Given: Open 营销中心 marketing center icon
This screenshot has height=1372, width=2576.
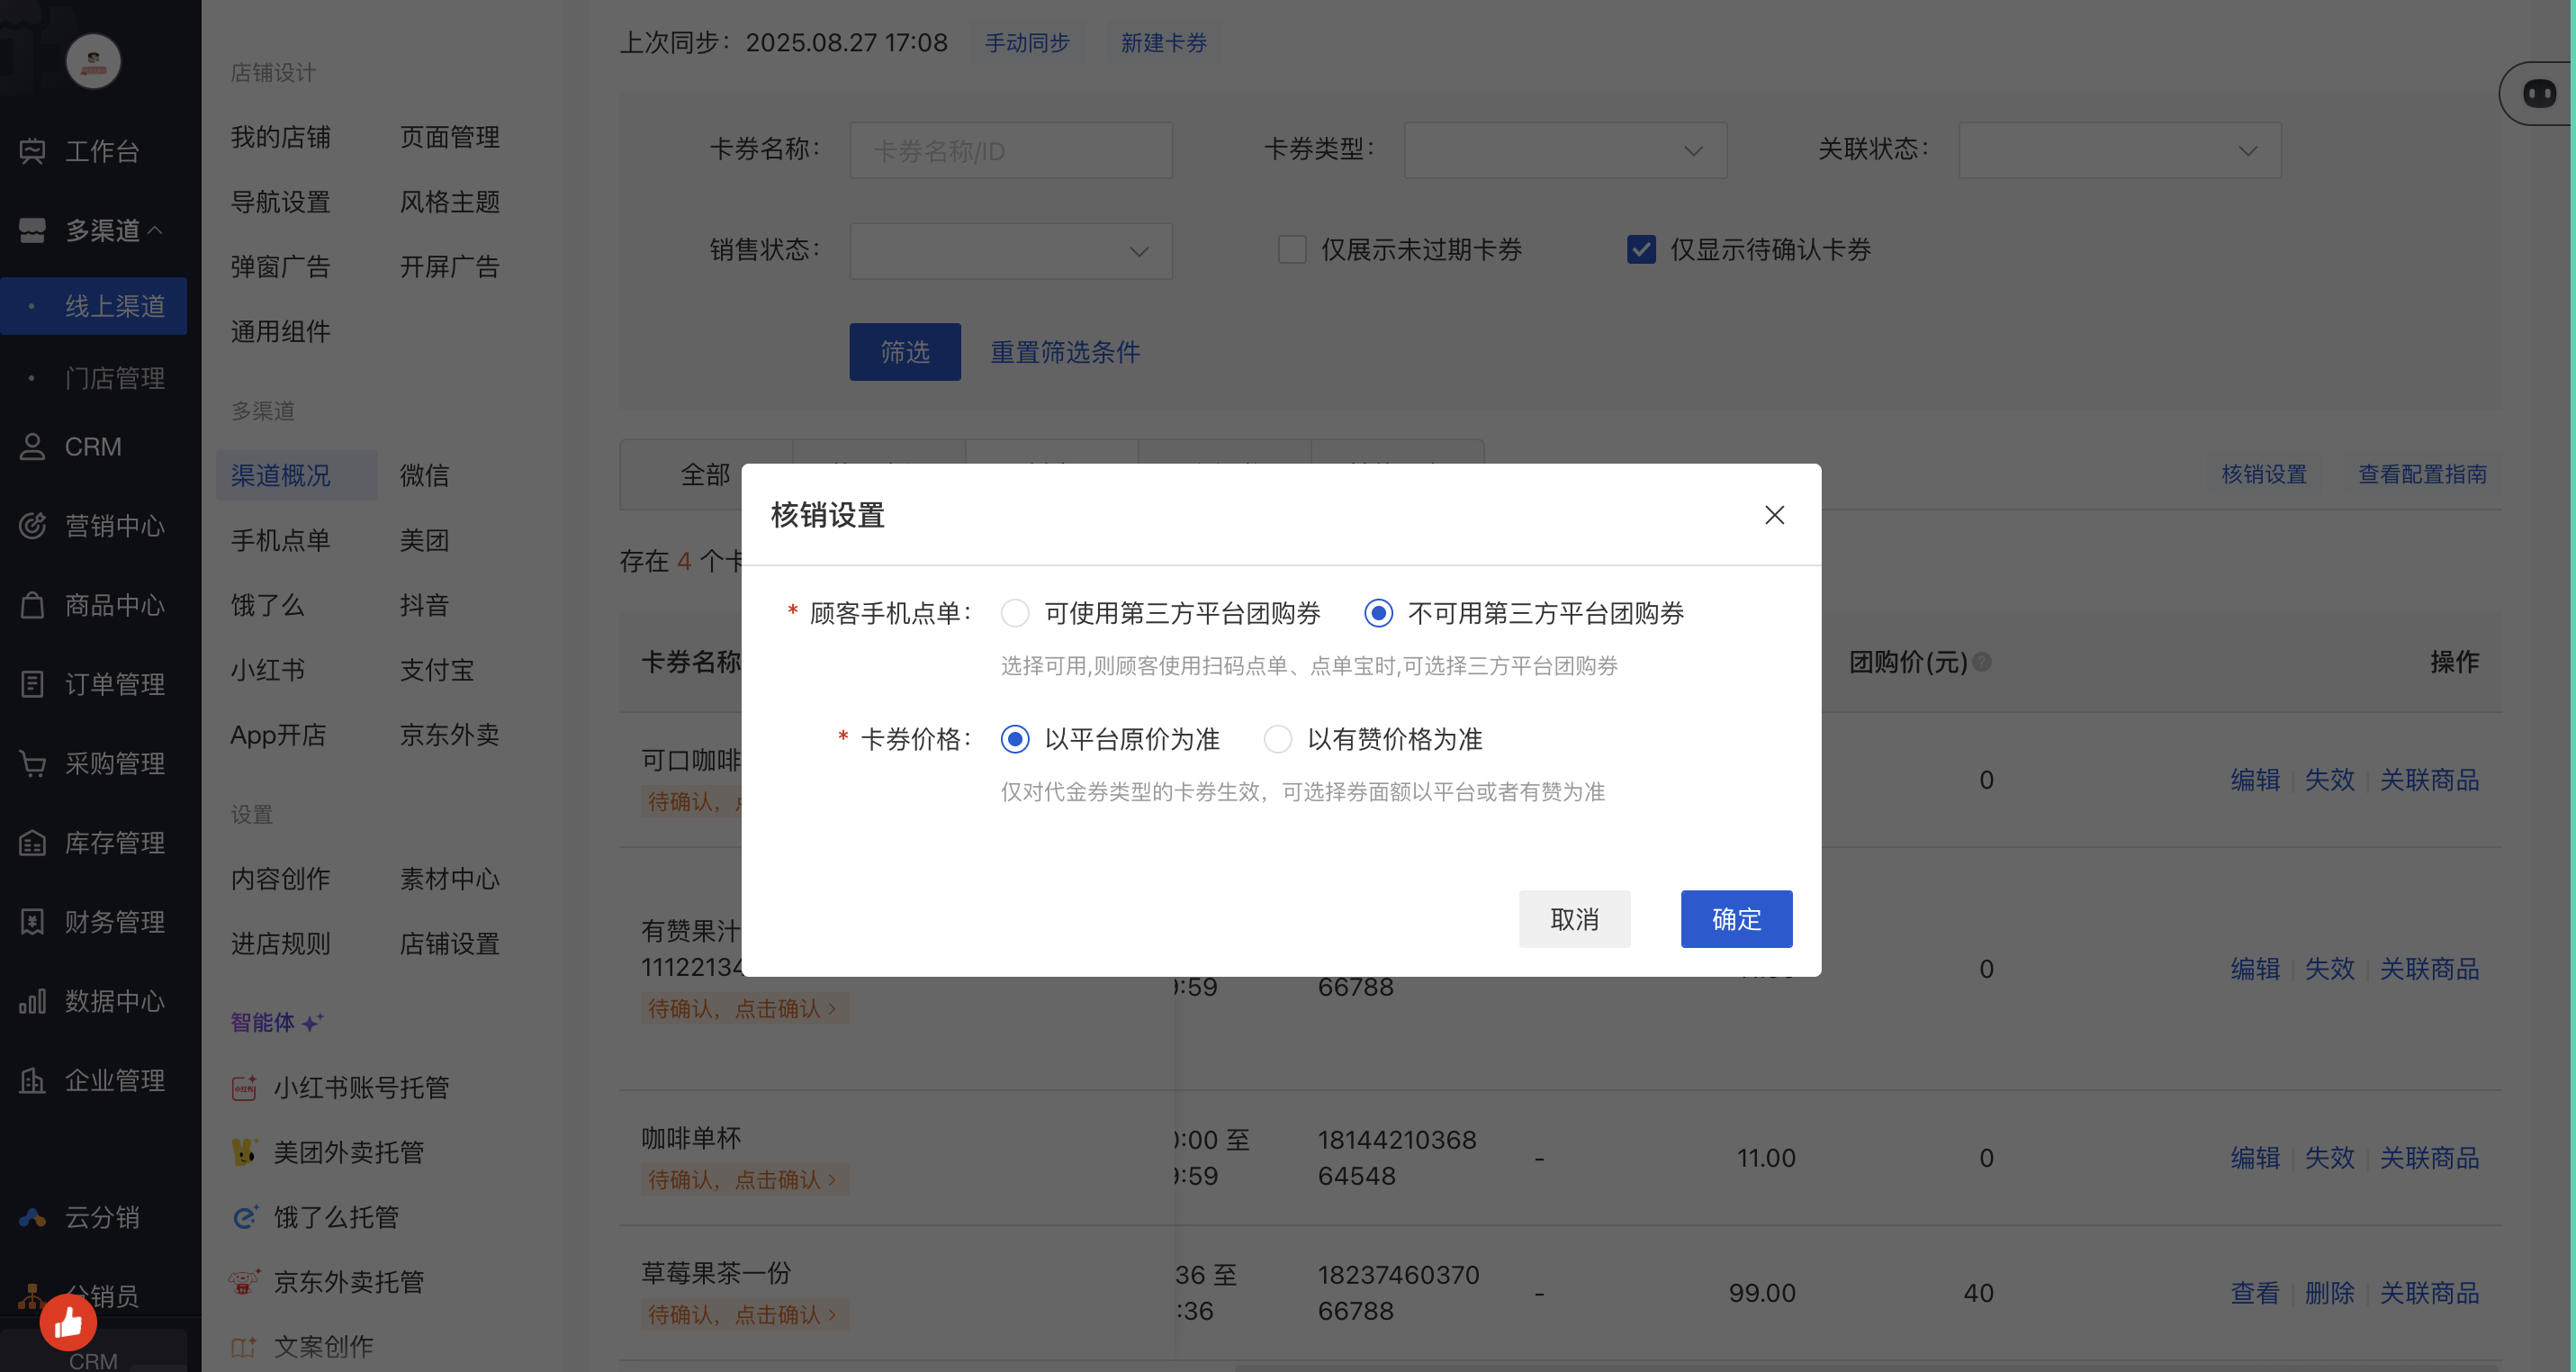Looking at the screenshot, I should 32,526.
